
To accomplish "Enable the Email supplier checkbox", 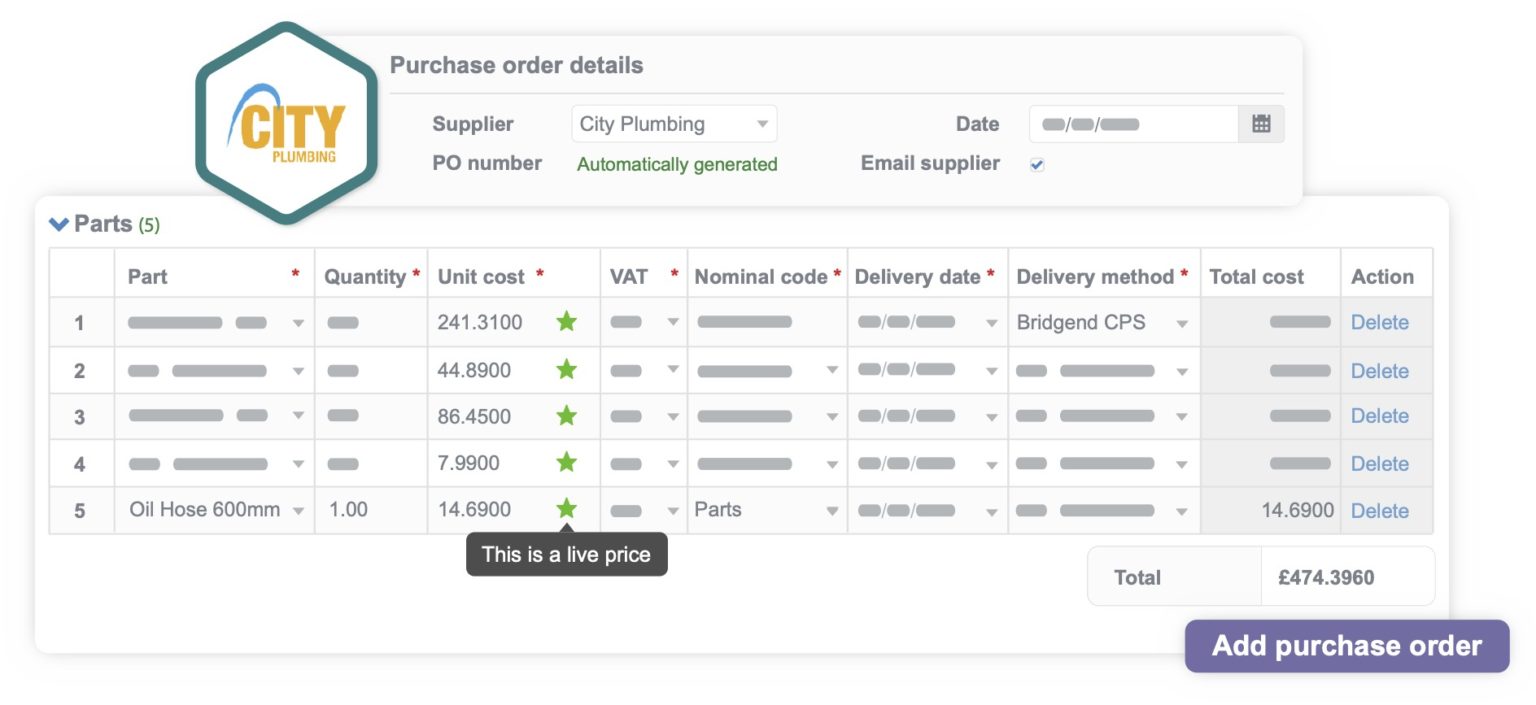I will coord(1036,164).
